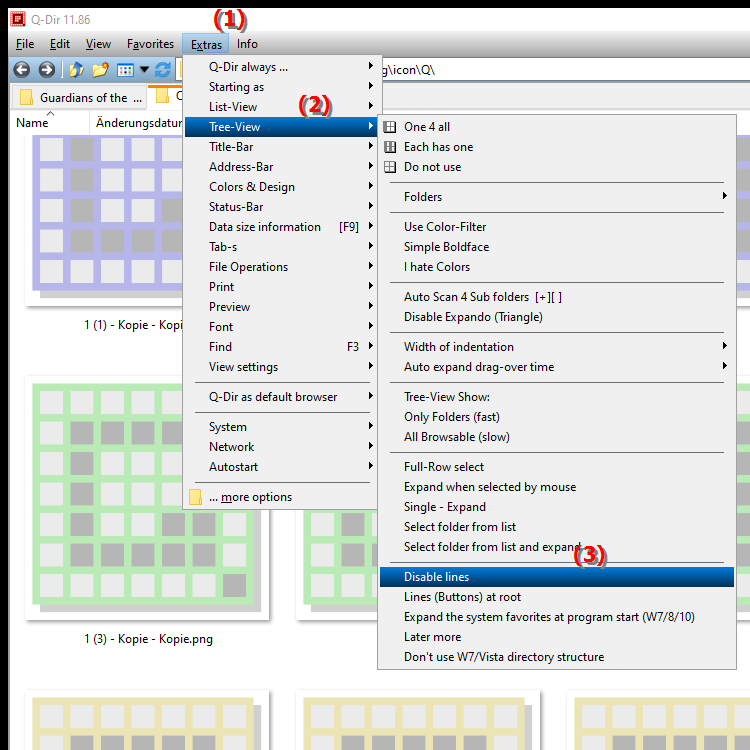Expand Auto expand drag-over time submenu

[557, 367]
